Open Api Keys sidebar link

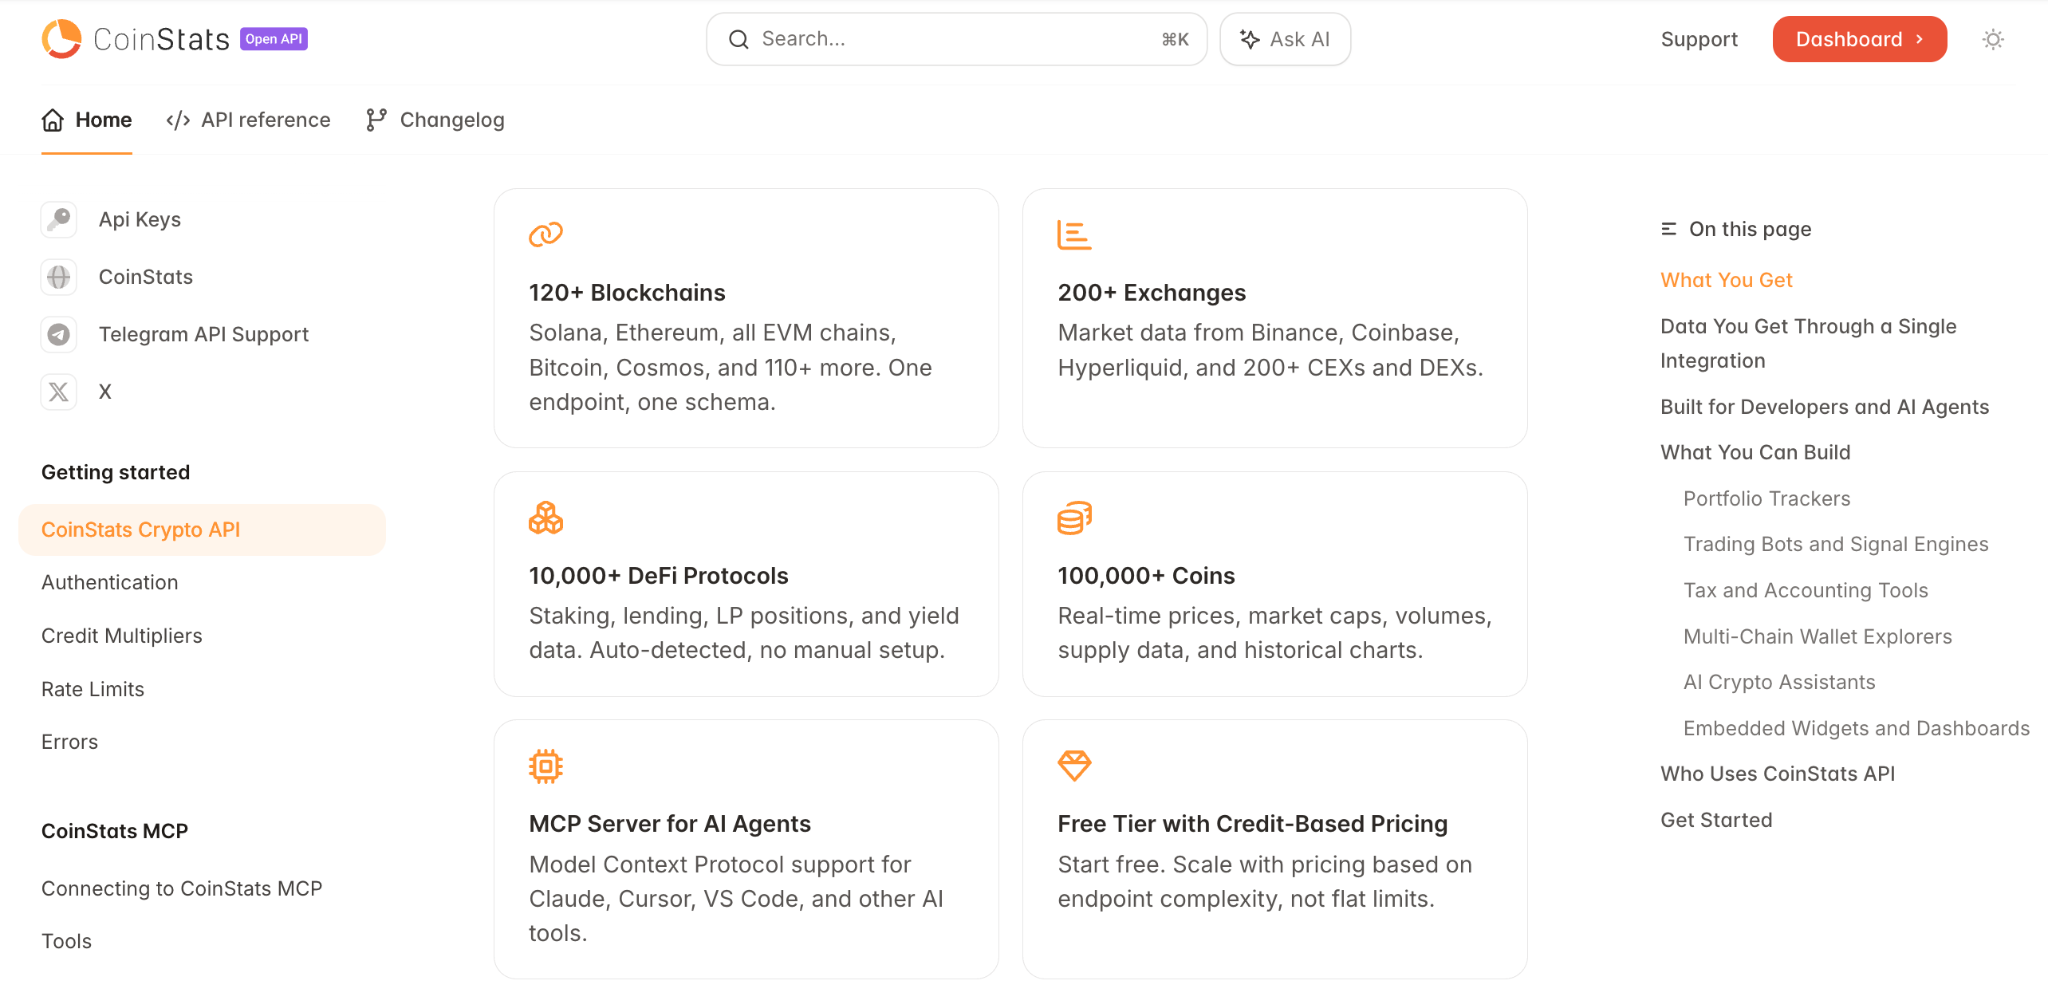click(x=139, y=219)
